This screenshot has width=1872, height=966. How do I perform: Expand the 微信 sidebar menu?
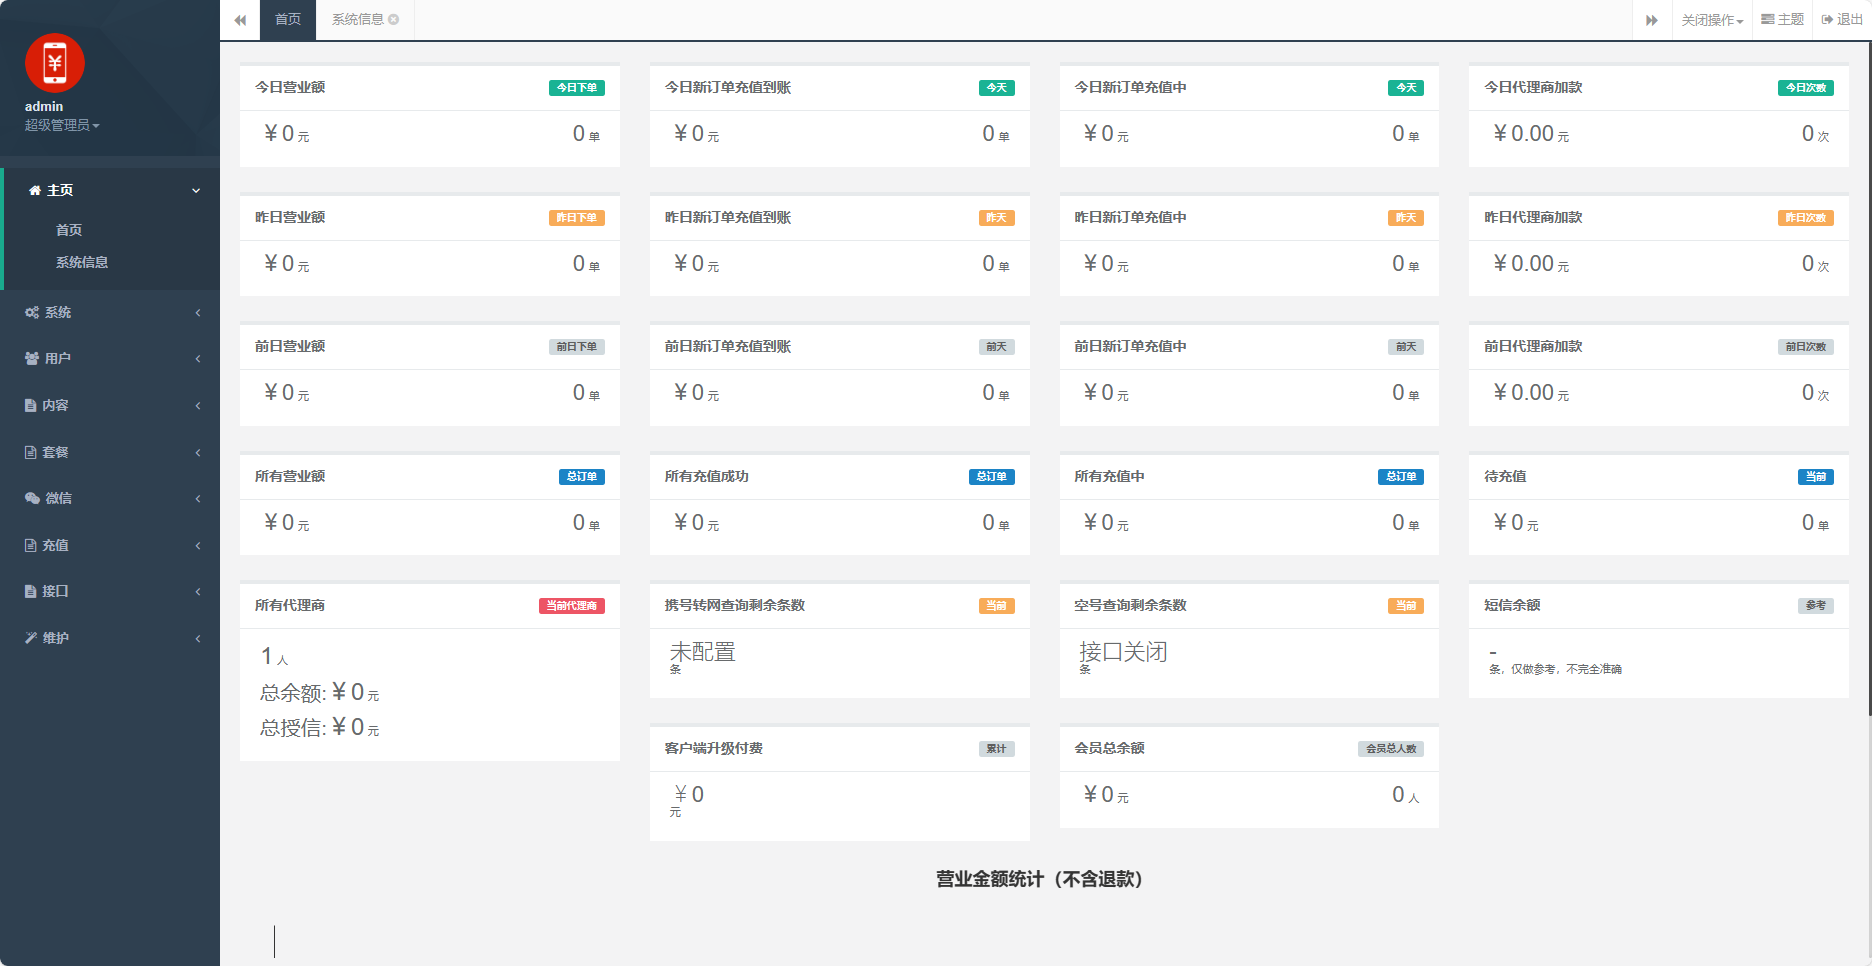point(110,498)
